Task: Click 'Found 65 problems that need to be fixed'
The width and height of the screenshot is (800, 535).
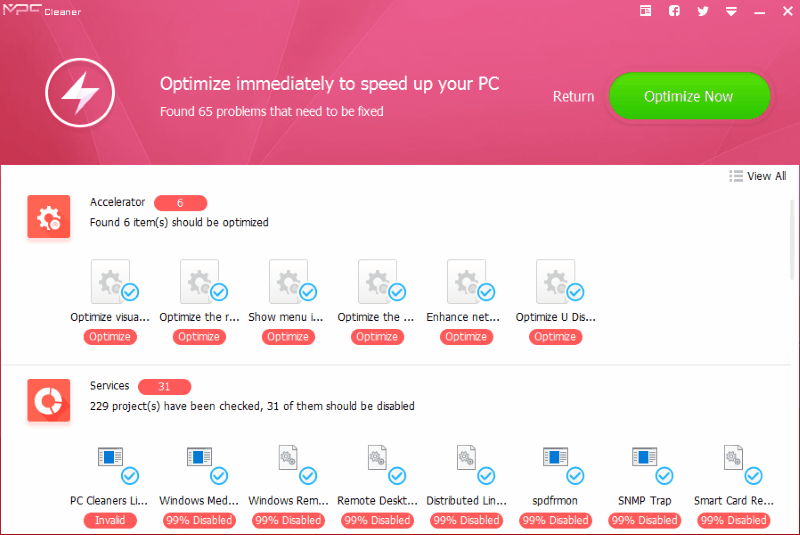Action: pos(271,111)
